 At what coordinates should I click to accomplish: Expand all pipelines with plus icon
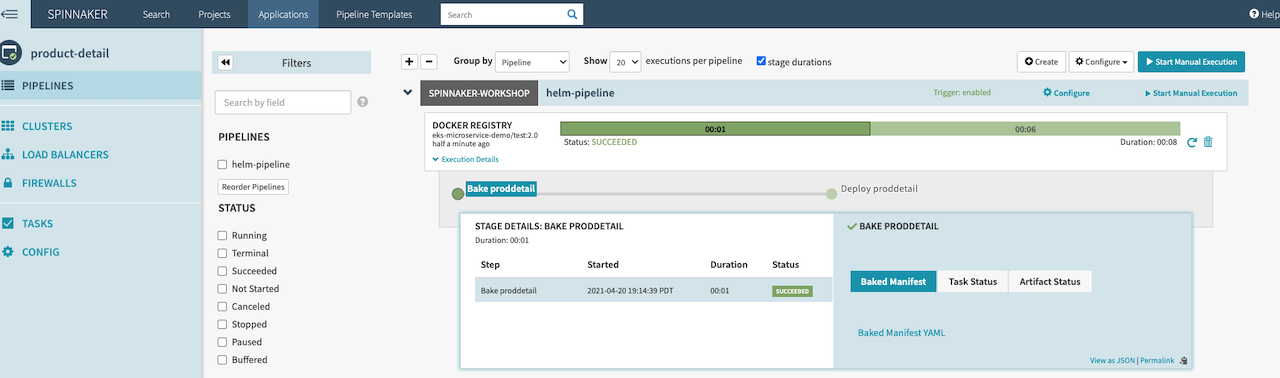tap(409, 62)
